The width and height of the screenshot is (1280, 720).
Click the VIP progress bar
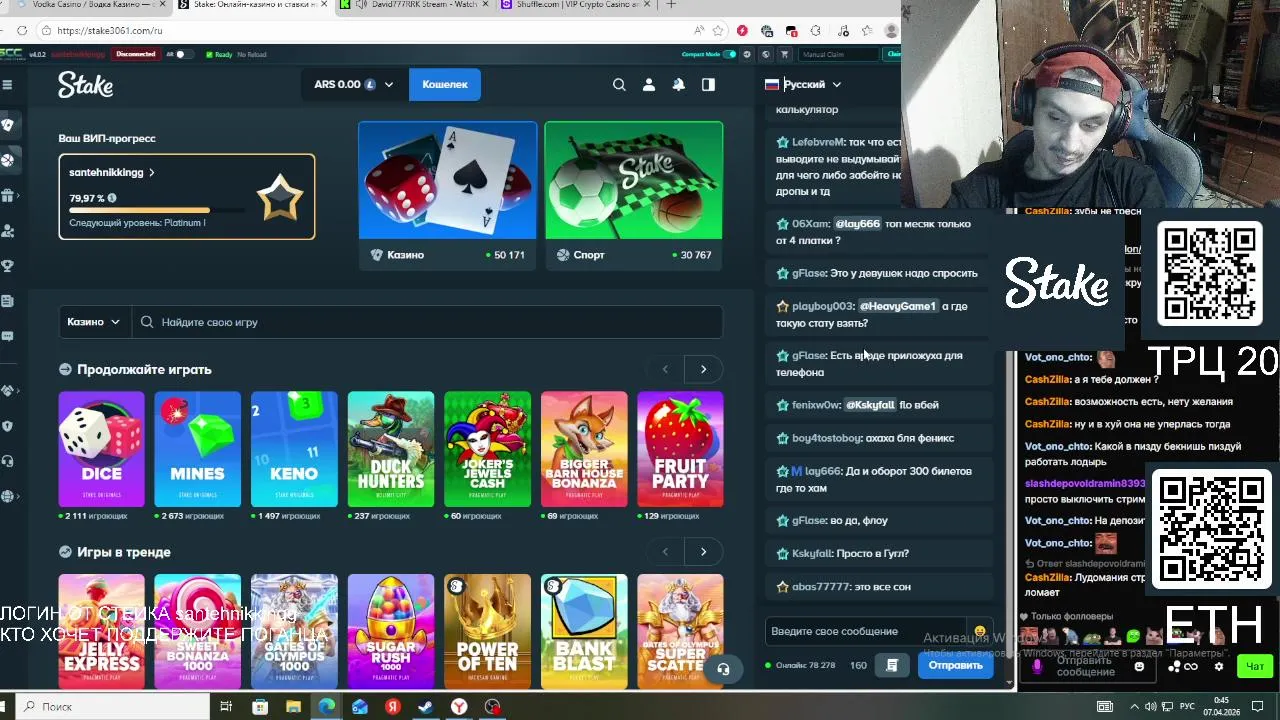point(156,211)
